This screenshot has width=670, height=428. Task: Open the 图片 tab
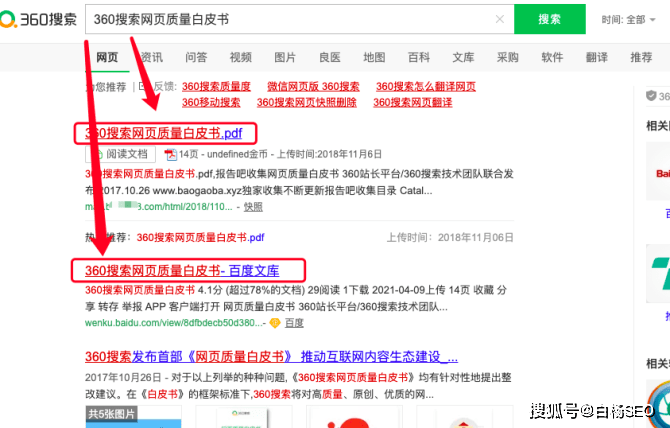click(285, 57)
